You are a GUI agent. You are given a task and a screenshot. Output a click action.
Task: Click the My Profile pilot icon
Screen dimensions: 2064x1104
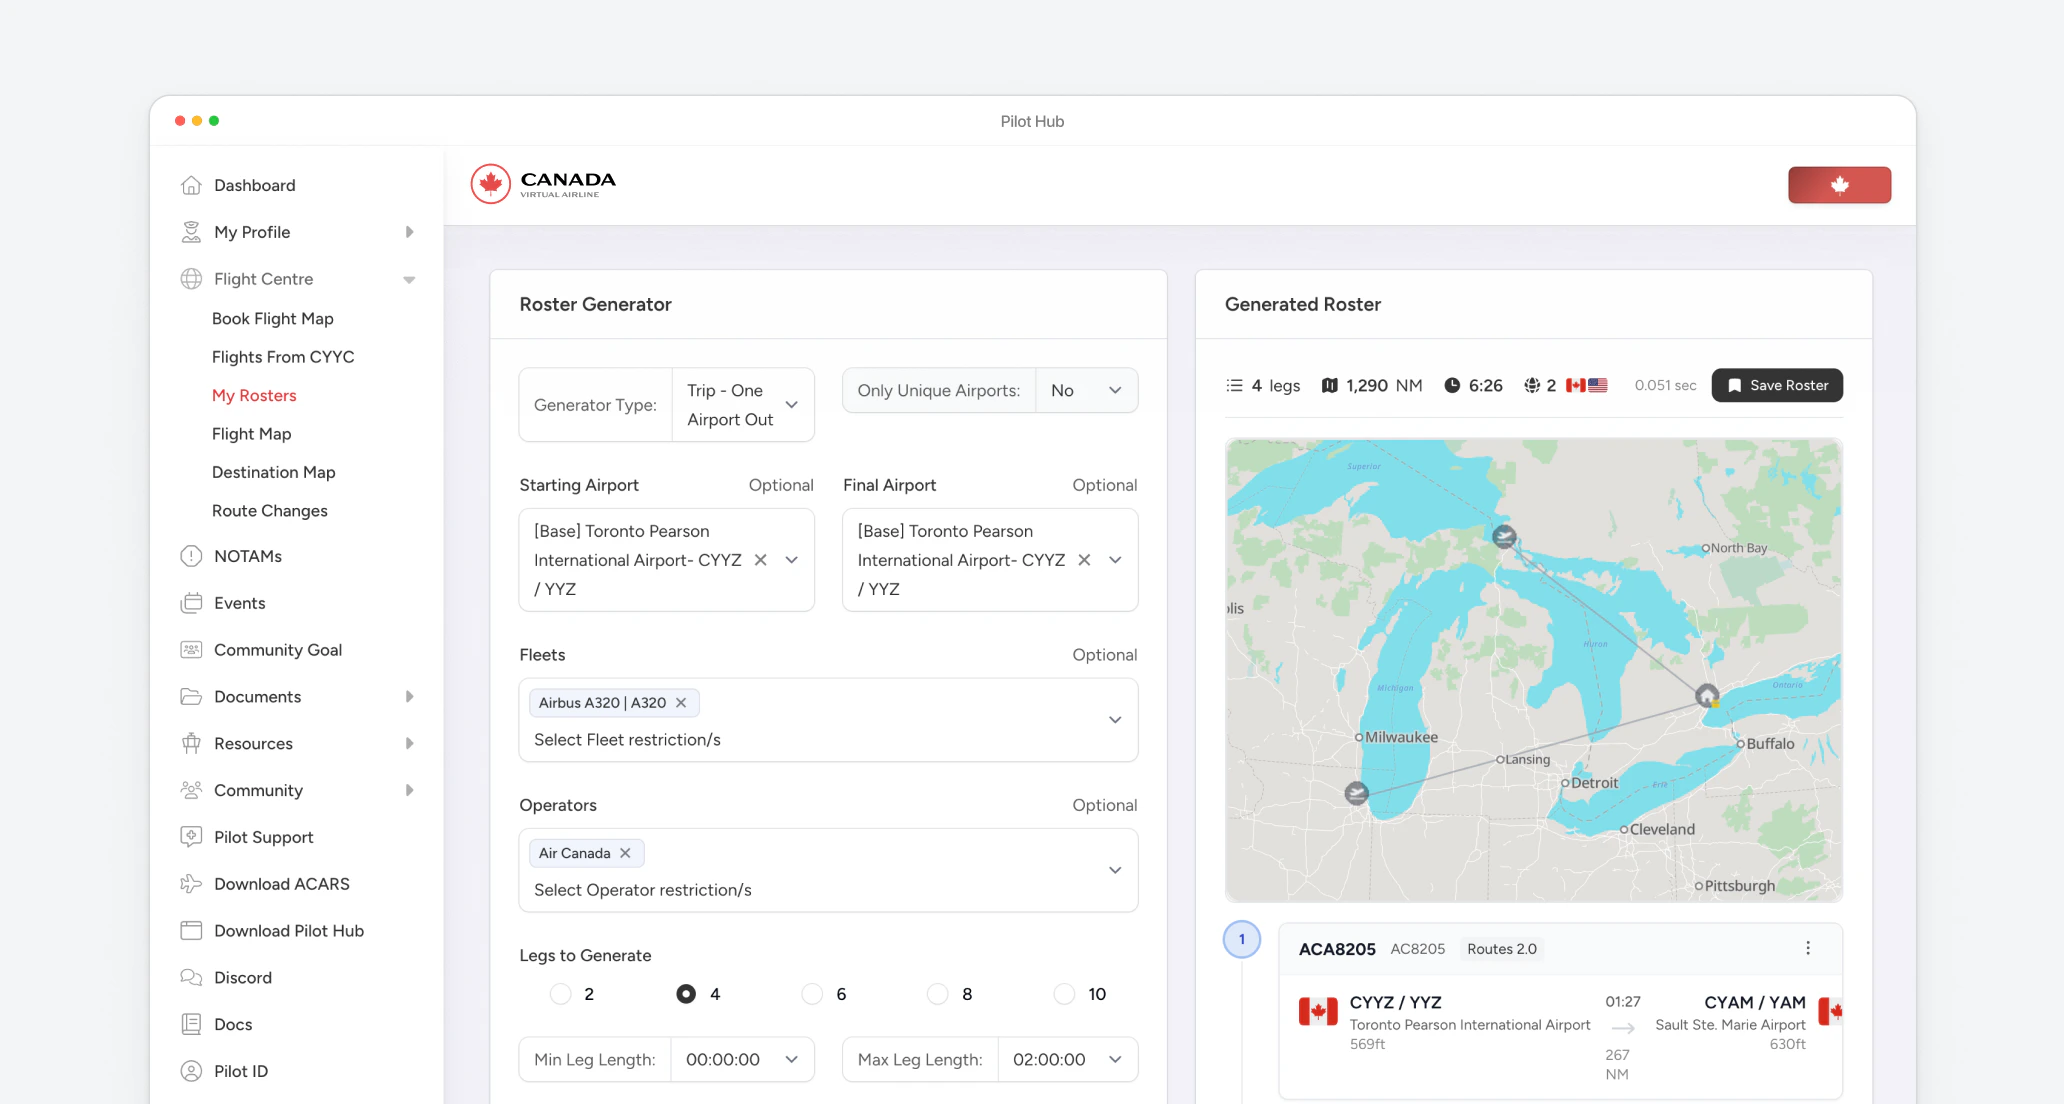point(191,232)
